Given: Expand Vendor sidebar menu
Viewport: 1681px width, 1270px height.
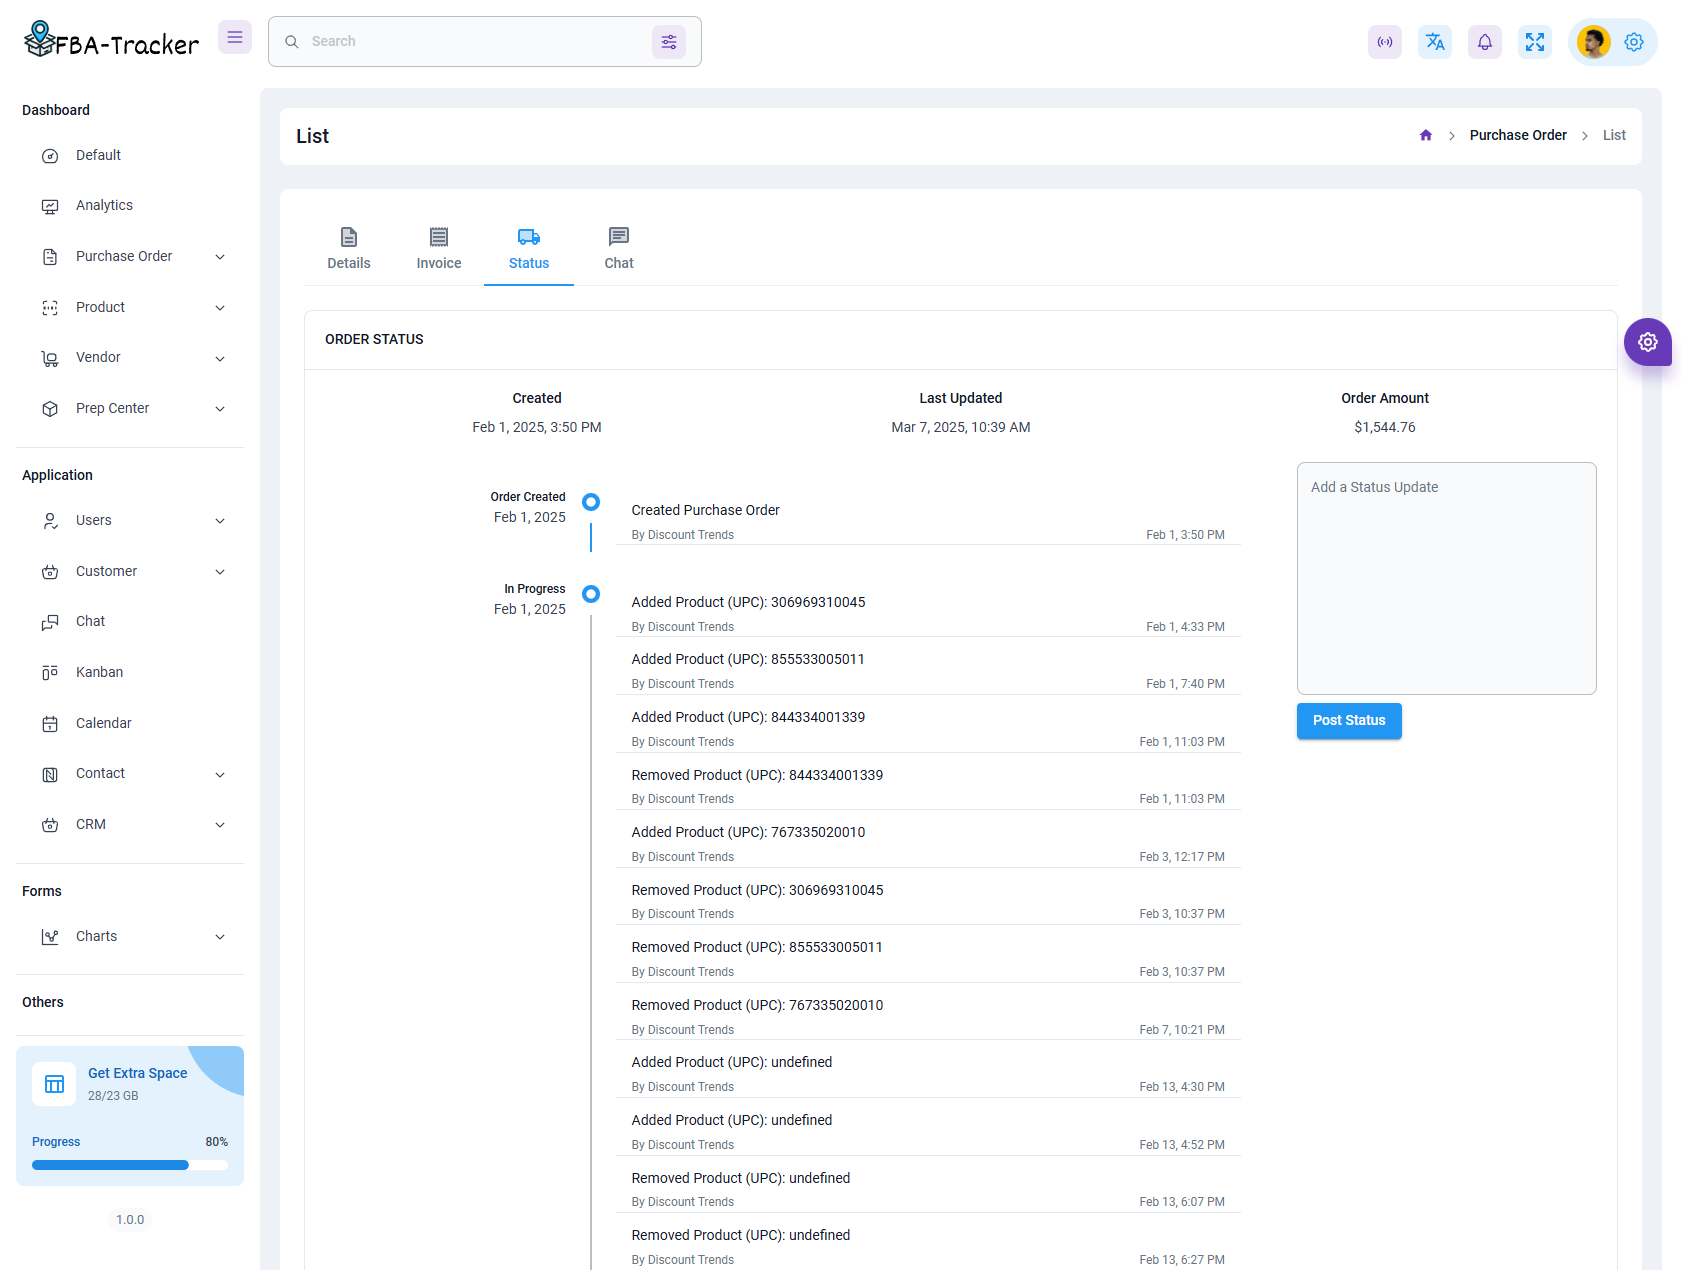Looking at the screenshot, I should (130, 357).
